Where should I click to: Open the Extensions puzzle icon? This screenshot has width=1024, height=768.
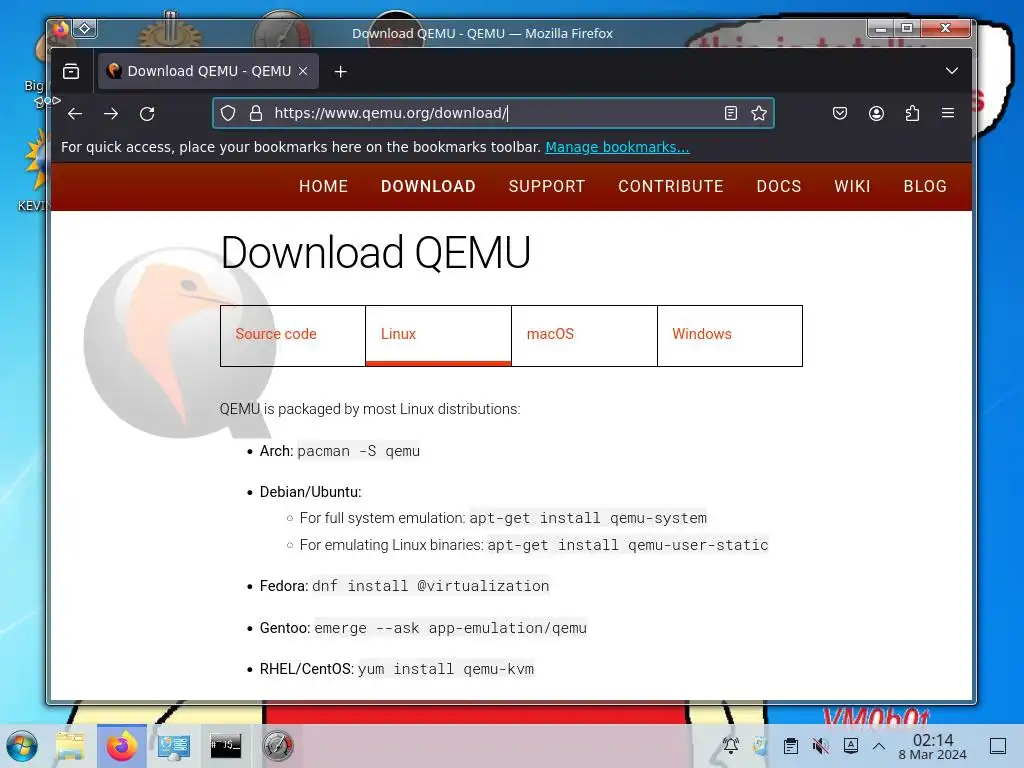pos(912,113)
